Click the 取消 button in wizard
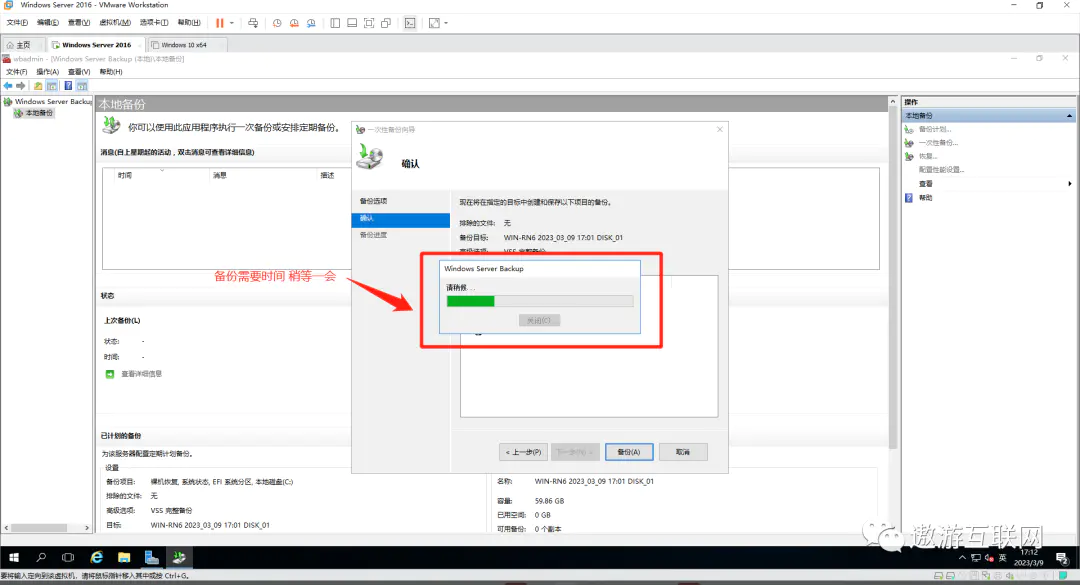The width and height of the screenshot is (1080, 585). coord(683,452)
